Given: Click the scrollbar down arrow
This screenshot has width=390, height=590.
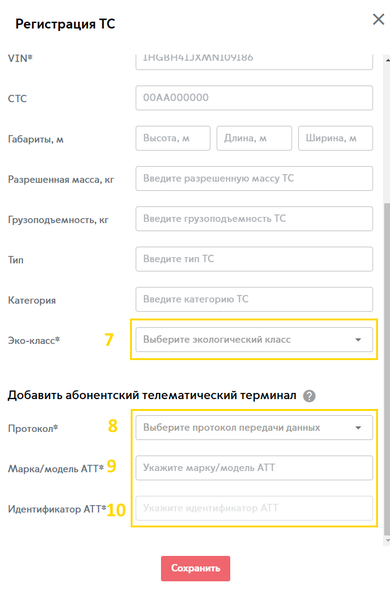Looking at the screenshot, I should [x=387, y=541].
